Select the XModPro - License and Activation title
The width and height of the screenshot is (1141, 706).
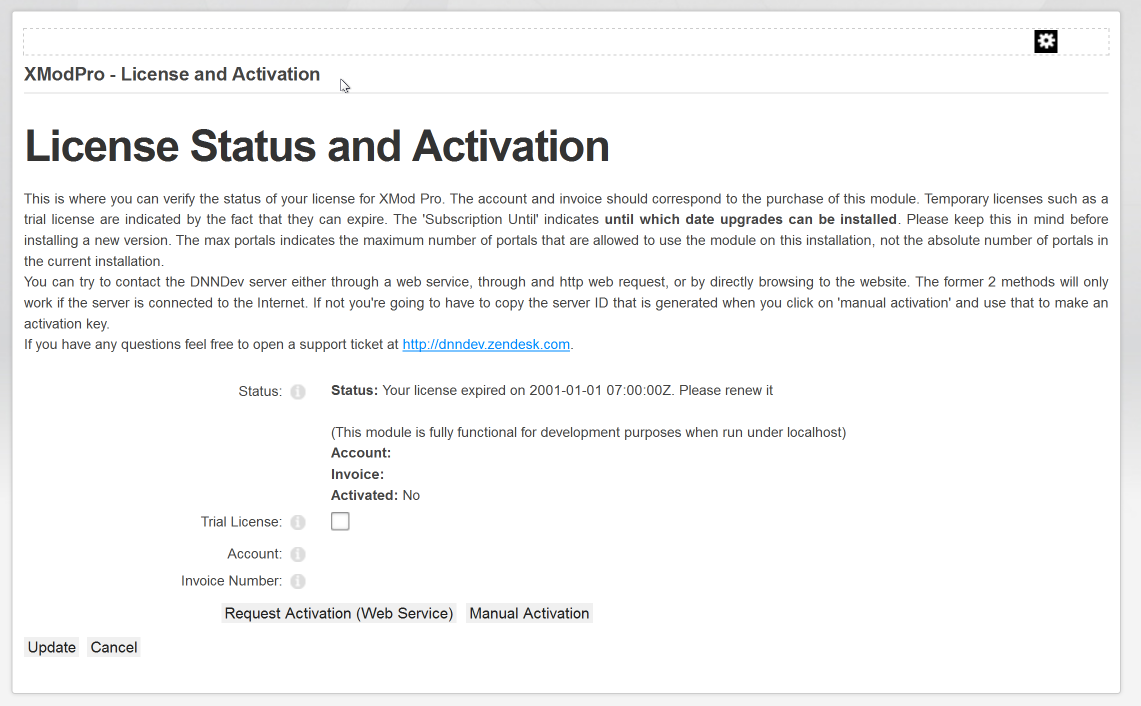point(172,74)
